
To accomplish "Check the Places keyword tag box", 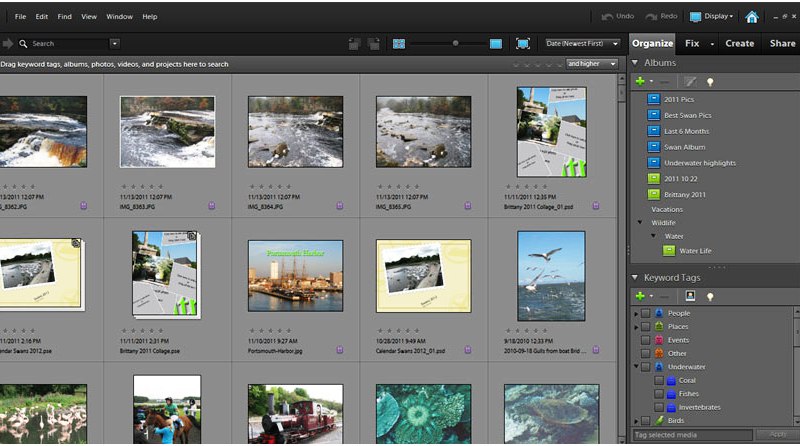I will (x=645, y=327).
